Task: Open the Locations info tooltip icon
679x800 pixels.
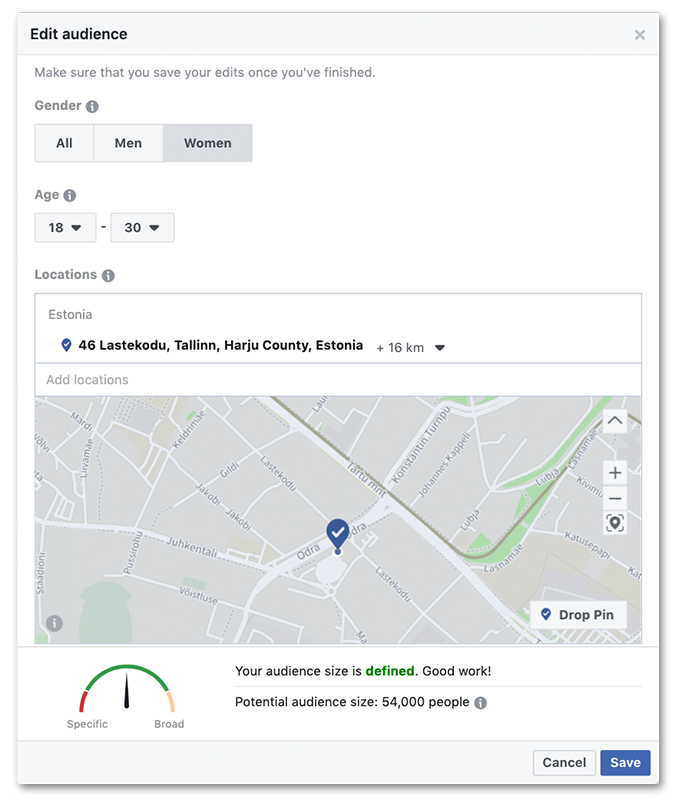Action: [x=108, y=276]
